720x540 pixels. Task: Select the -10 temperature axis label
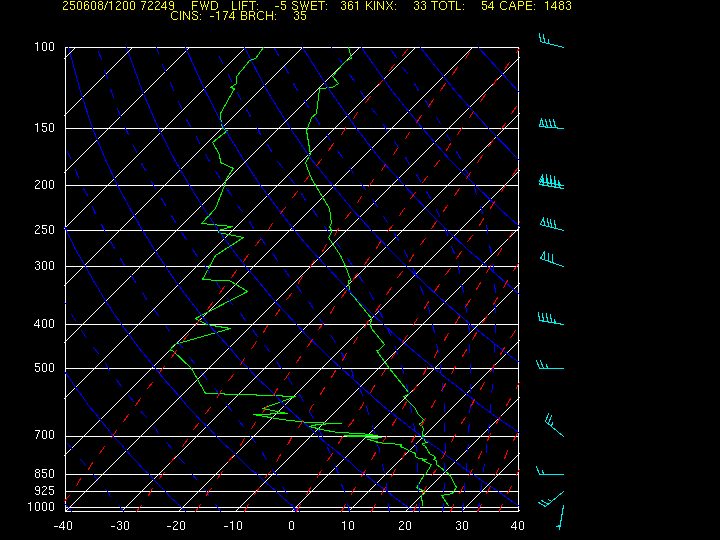click(x=233, y=526)
